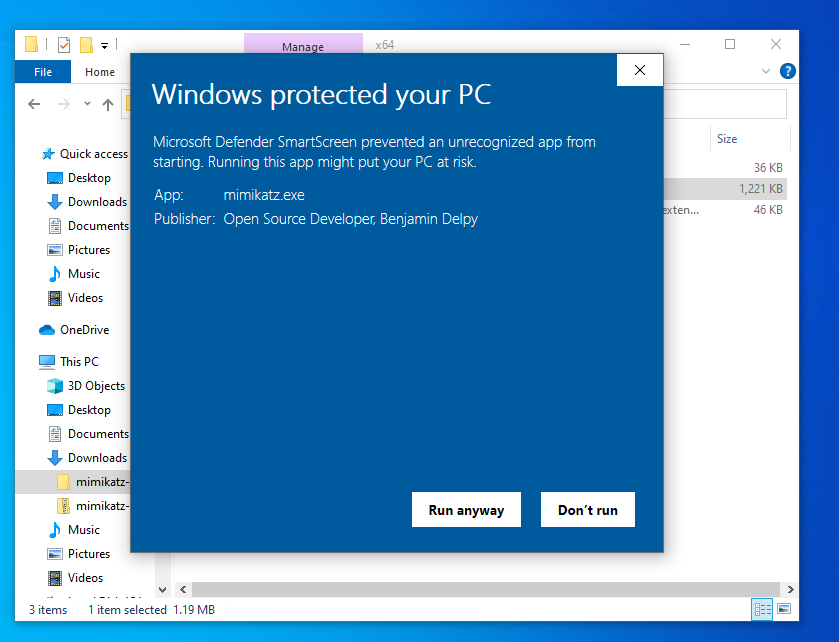This screenshot has height=642, width=839.
Task: Open Customize Quick Access Toolbar dropdown
Action: pos(104,45)
